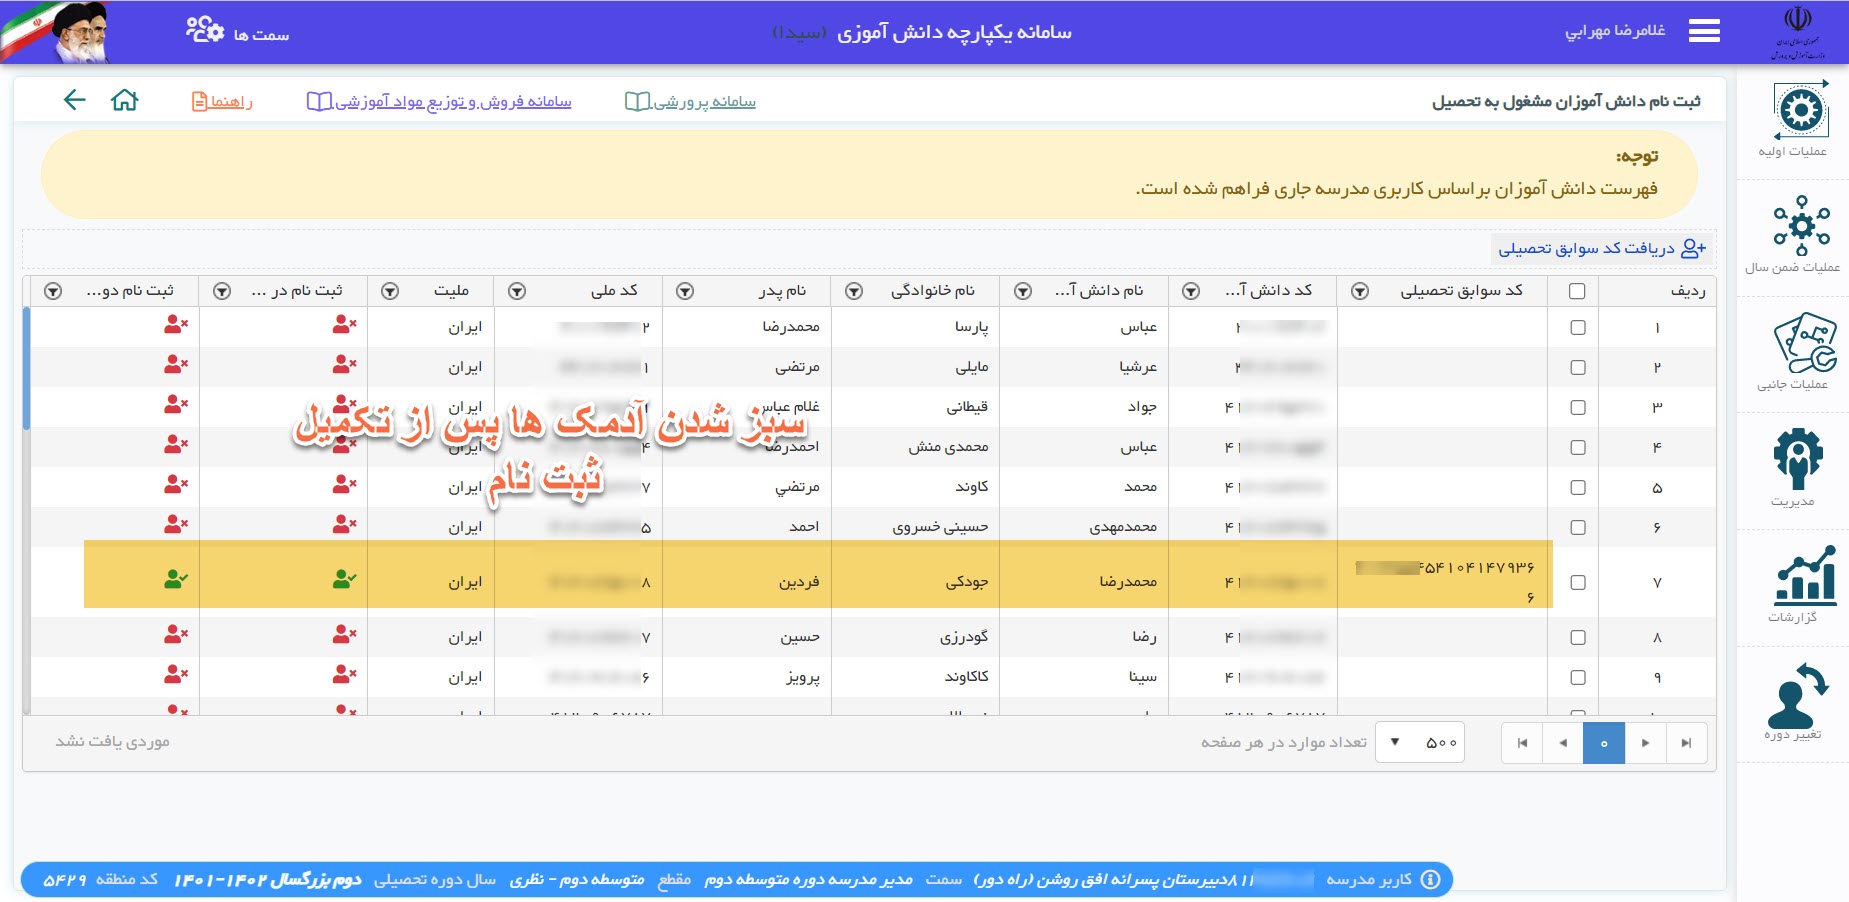1849x902 pixels.
Task: Click the blue current page number button
Action: 1603,743
